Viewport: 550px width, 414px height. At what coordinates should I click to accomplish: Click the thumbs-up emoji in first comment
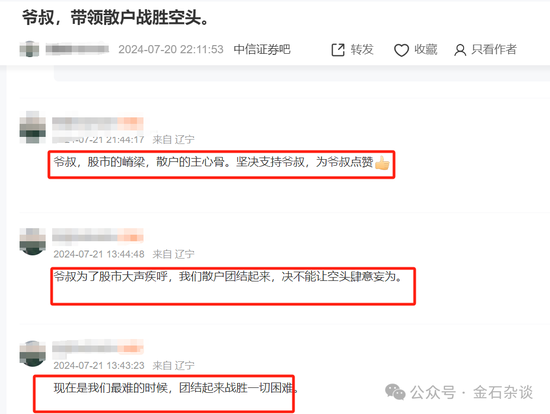[382, 163]
